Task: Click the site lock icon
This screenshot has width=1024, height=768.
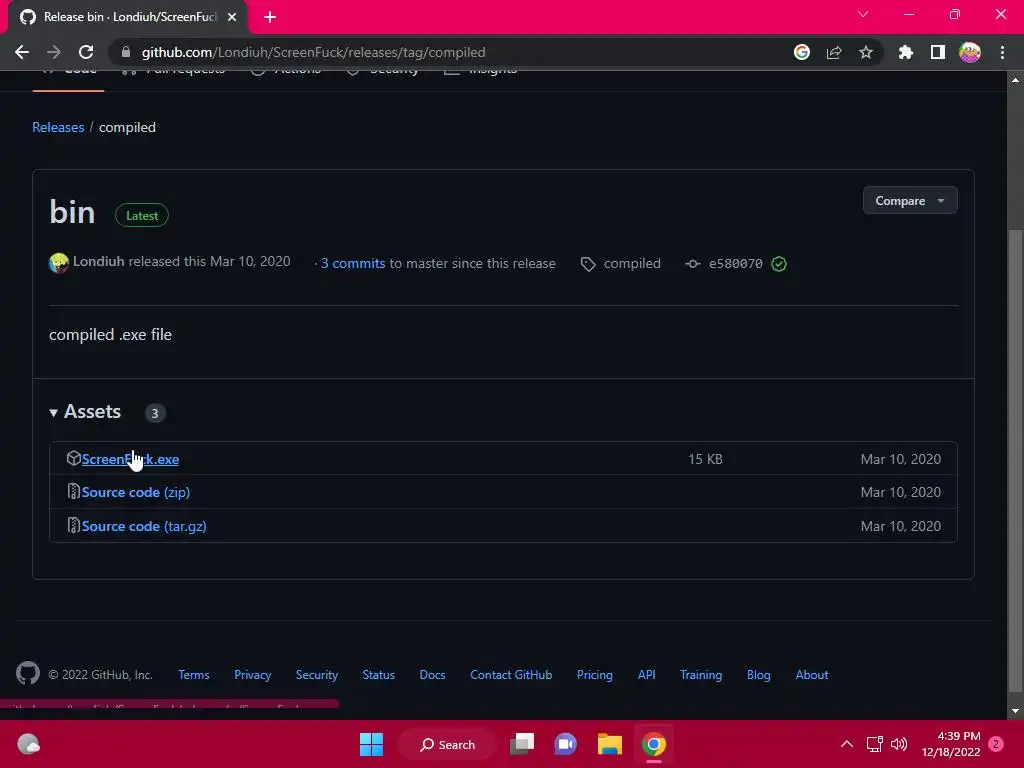Action: coord(126,52)
